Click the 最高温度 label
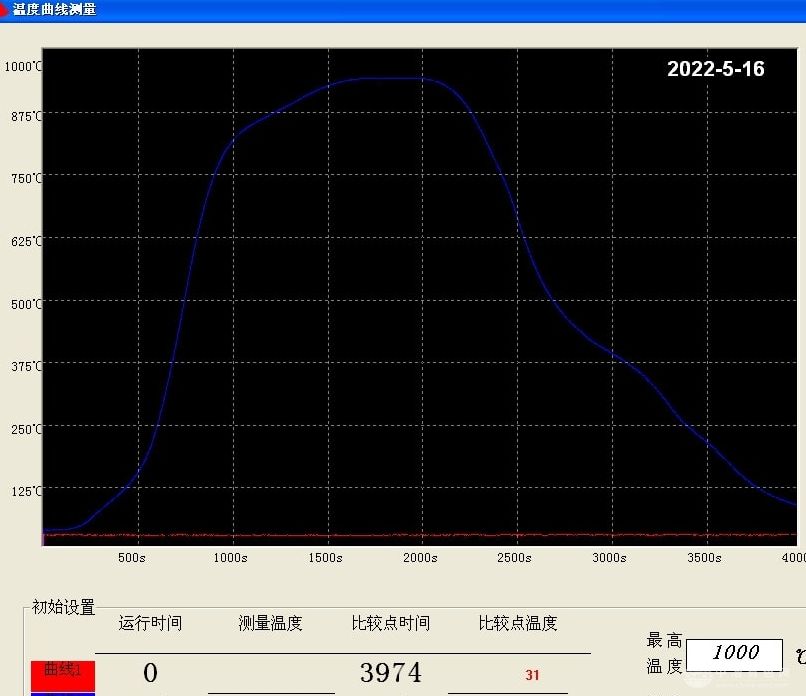Image resolution: width=806 pixels, height=696 pixels. [664, 653]
